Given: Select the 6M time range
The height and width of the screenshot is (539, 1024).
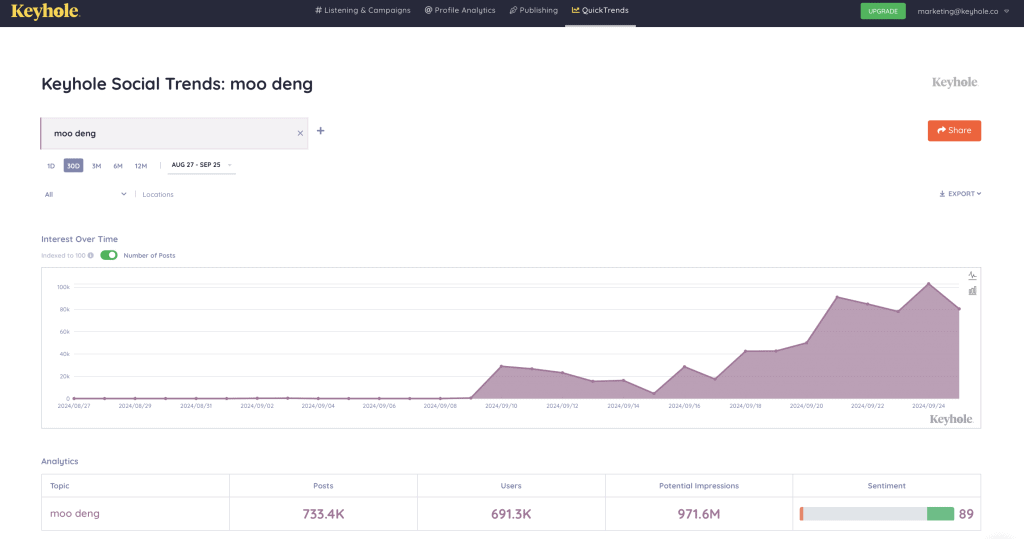Looking at the screenshot, I should tap(118, 166).
